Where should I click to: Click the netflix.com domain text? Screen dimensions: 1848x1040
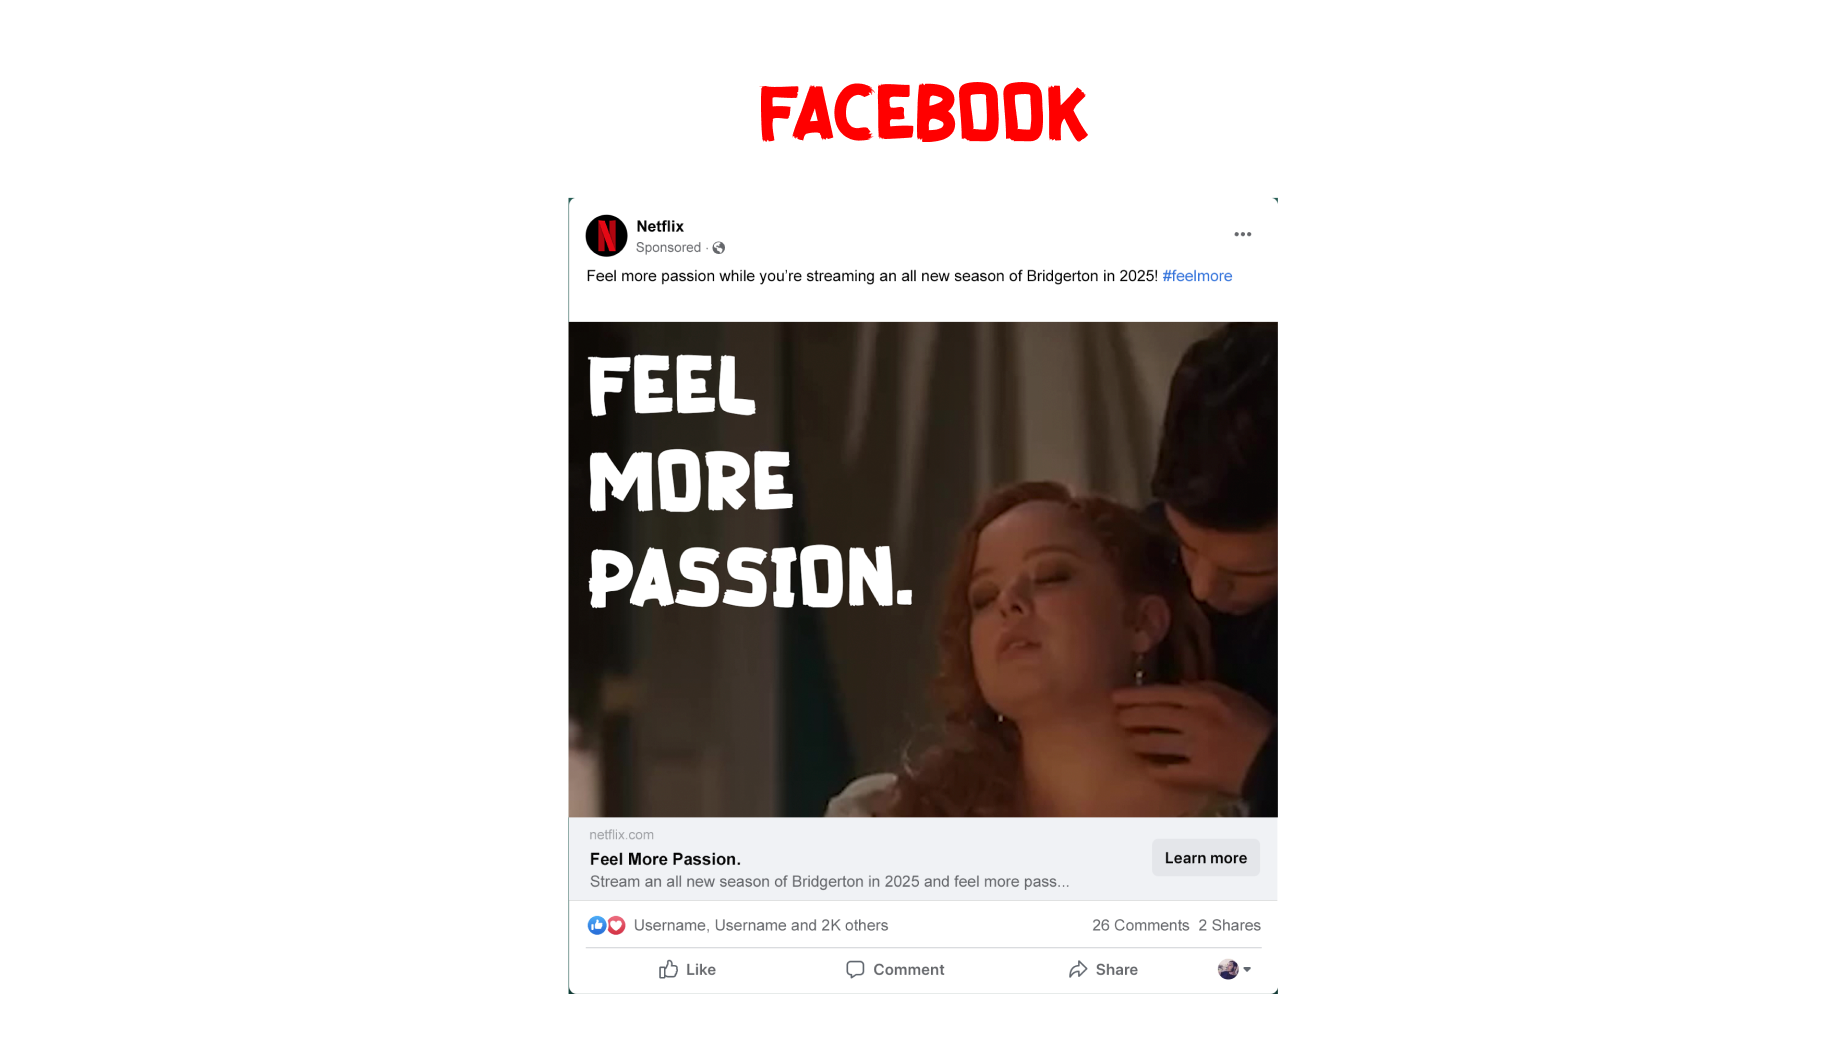(621, 835)
